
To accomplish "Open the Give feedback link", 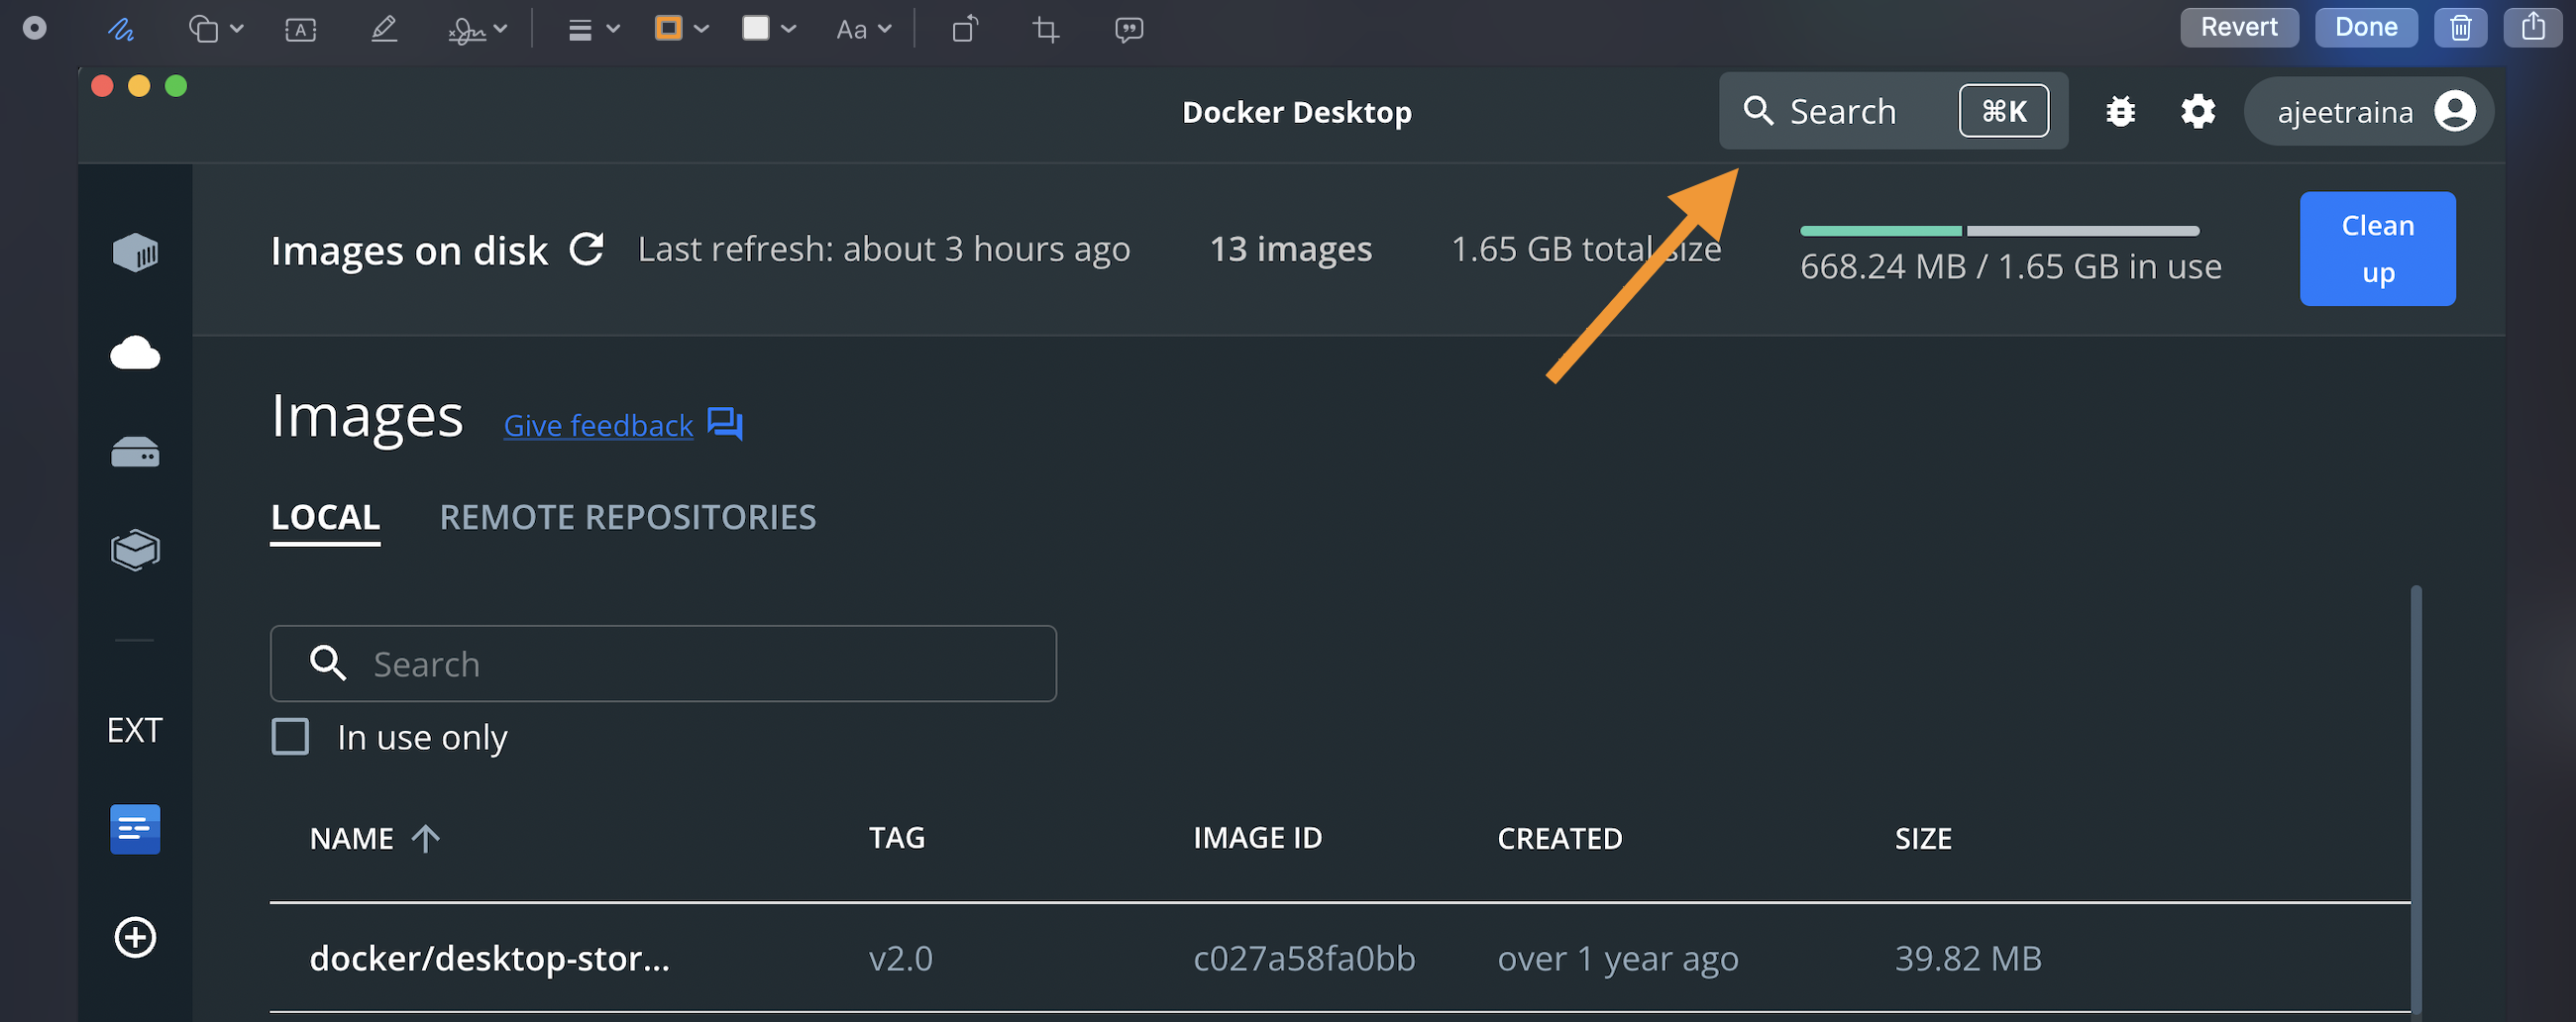I will [598, 425].
